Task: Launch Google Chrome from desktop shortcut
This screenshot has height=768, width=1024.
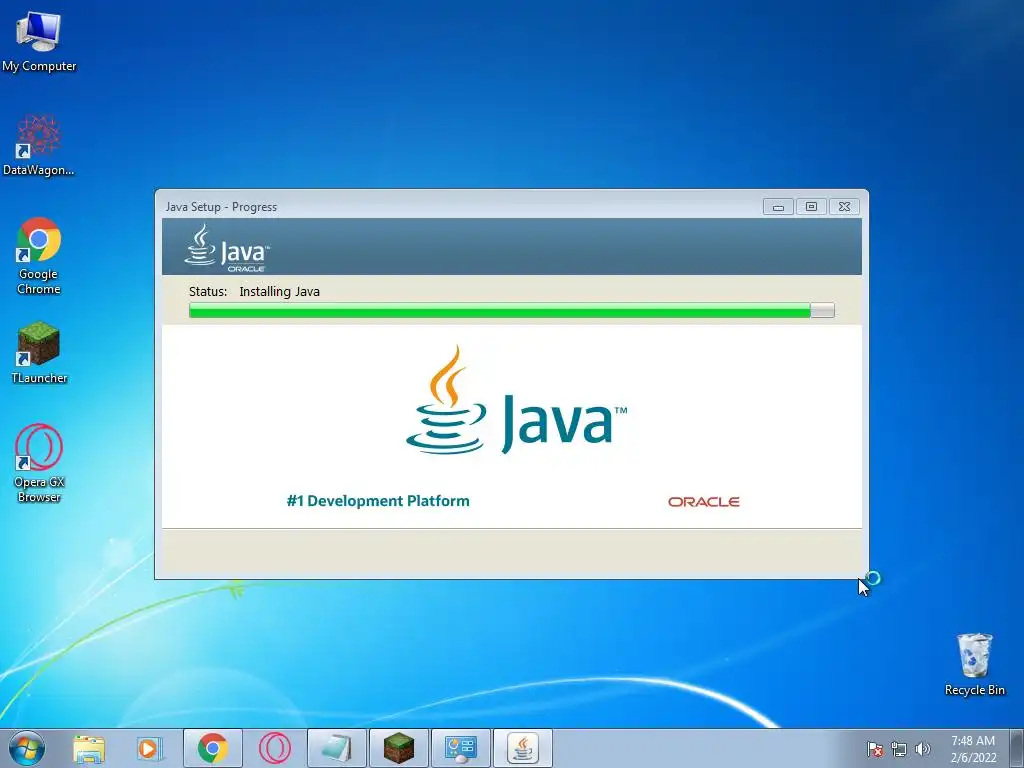Action: [39, 256]
